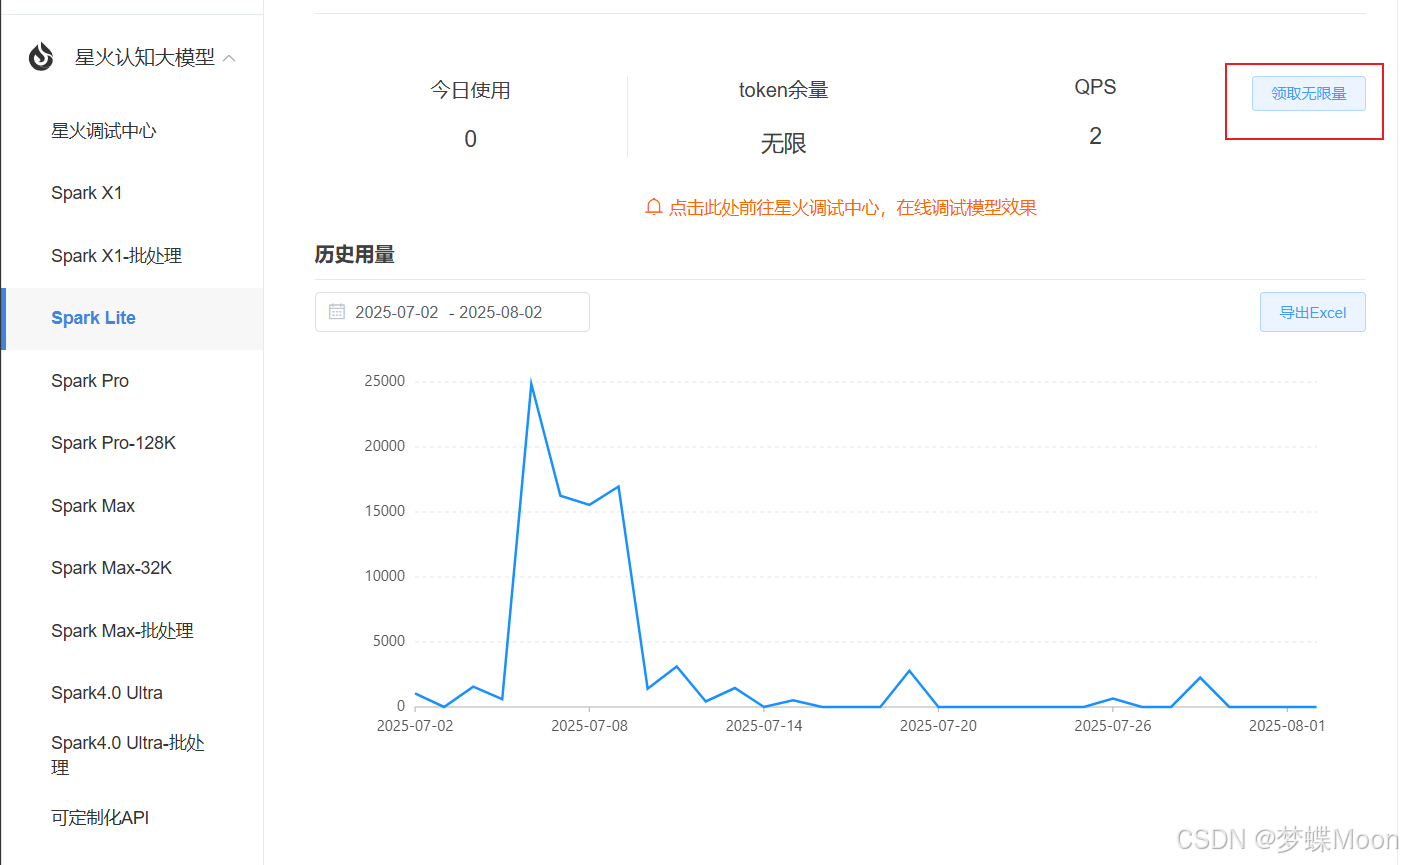1403x865 pixels.
Task: Click y-axis label 15000
Action: [385, 511]
